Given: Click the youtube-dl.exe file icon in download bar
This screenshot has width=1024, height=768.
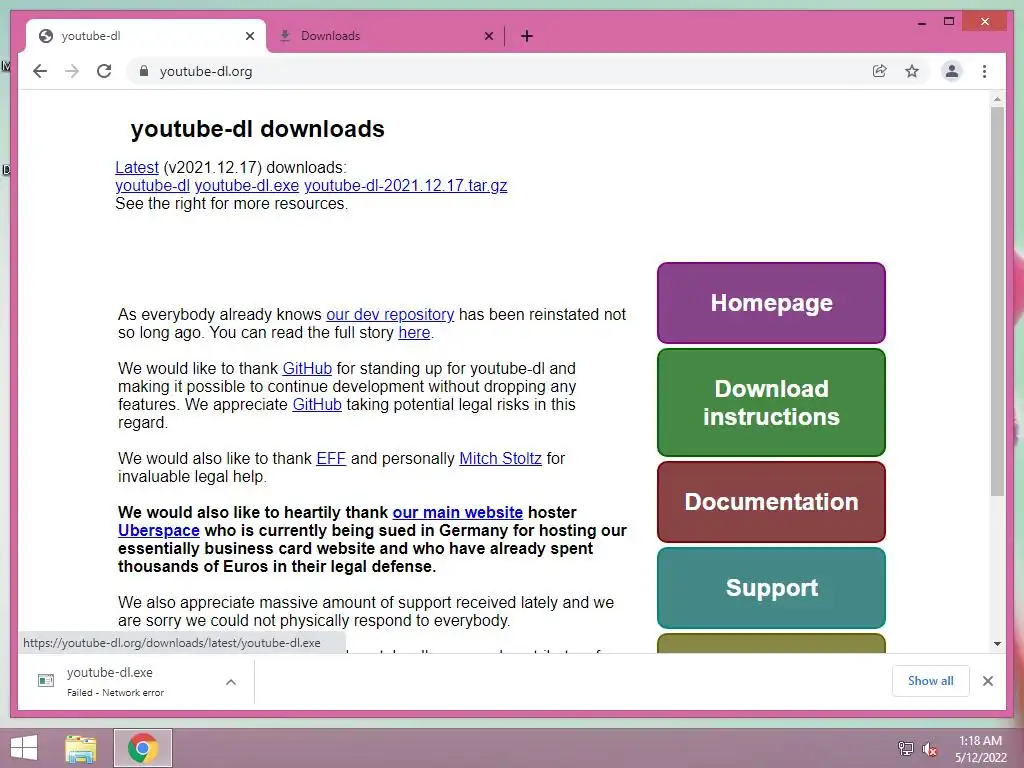Looking at the screenshot, I should (x=46, y=680).
